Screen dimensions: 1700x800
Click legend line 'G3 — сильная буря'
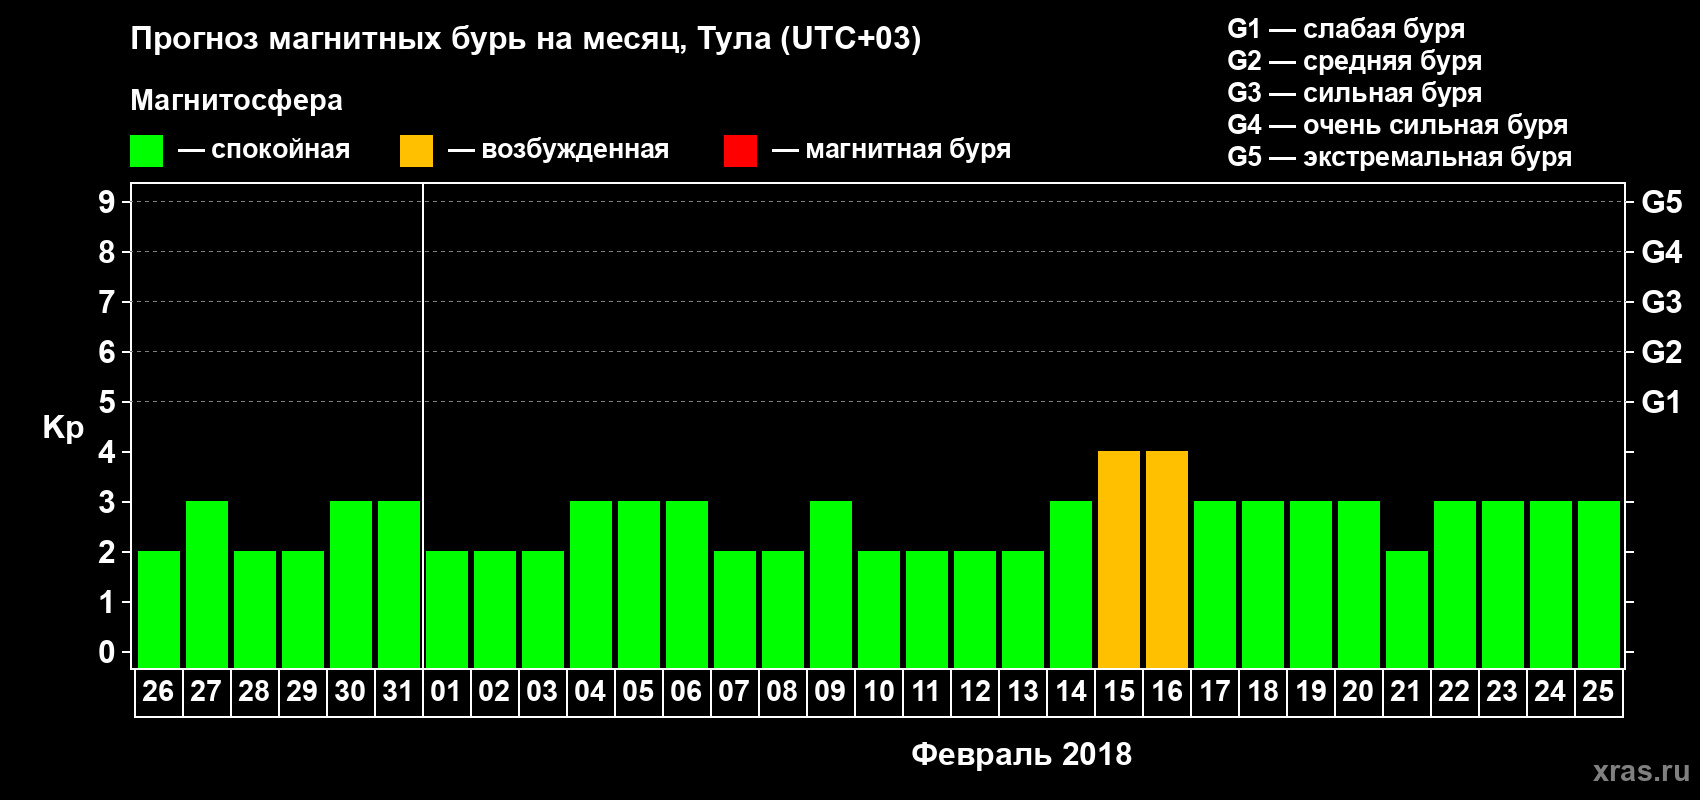pos(1355,93)
